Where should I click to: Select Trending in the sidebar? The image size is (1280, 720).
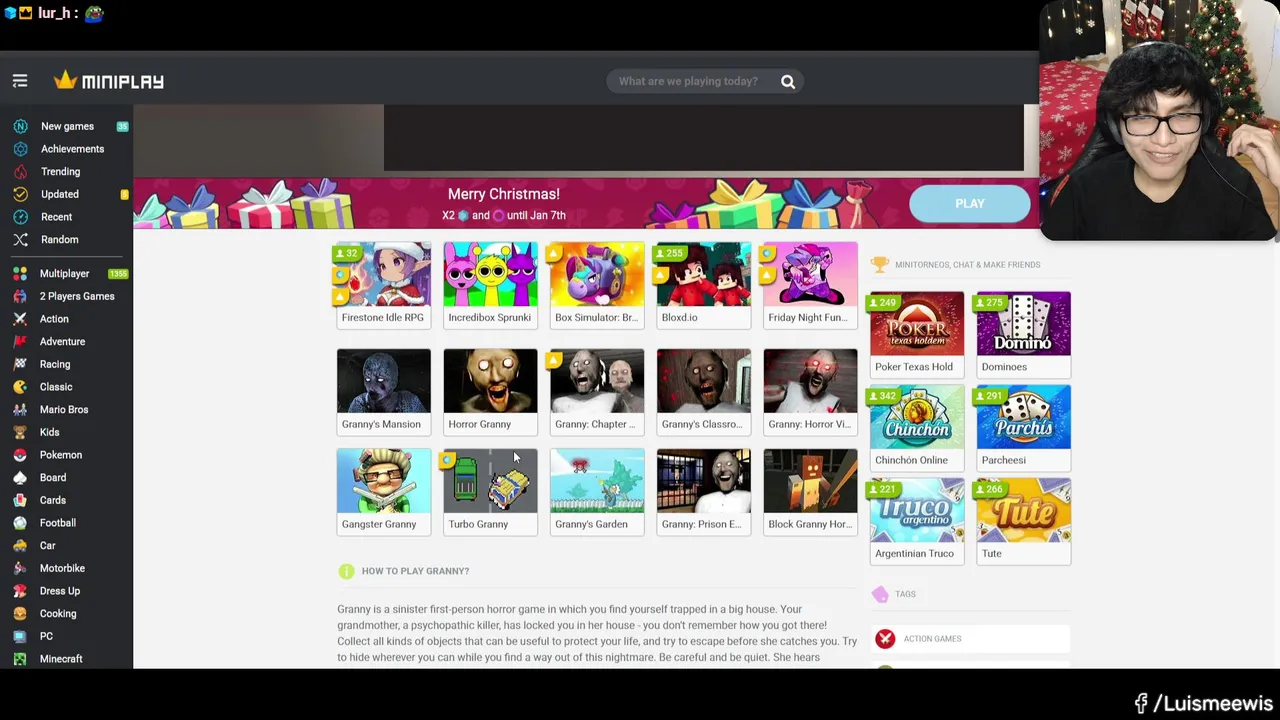tap(60, 172)
